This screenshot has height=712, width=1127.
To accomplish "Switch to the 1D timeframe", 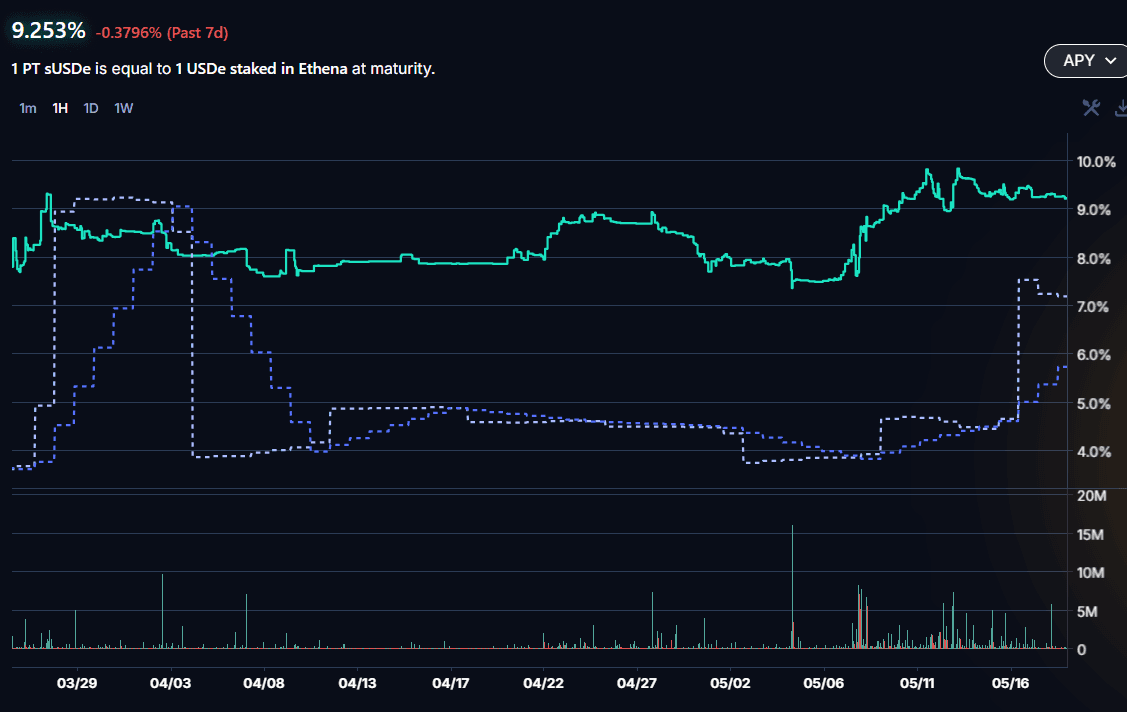I will (91, 108).
